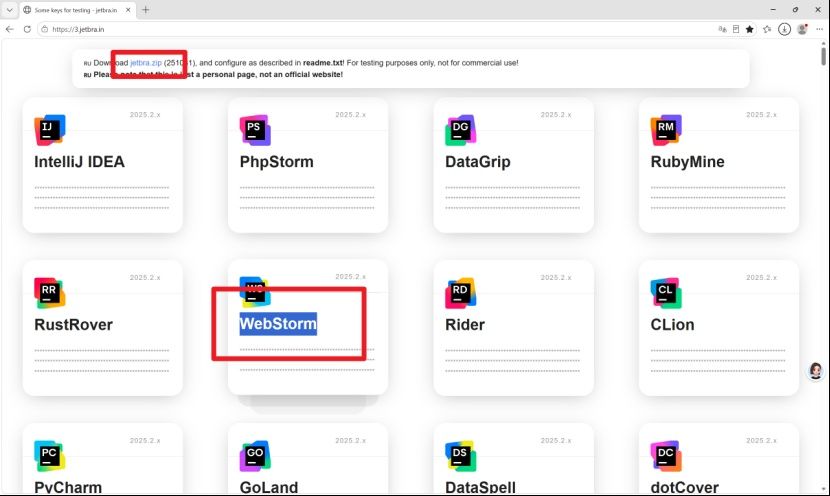The height and width of the screenshot is (496, 830).
Task: Open the browser settings and more menu
Action: [x=819, y=29]
